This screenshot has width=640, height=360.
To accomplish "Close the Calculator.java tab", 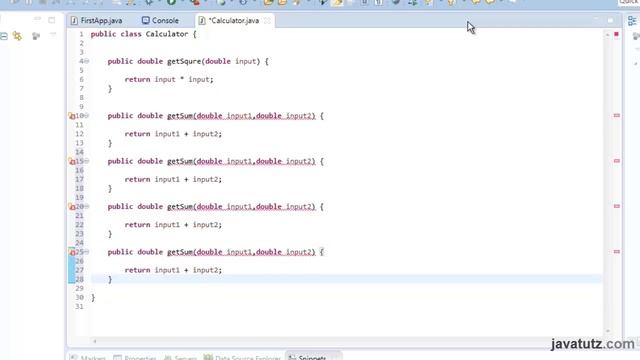I will 267,20.
